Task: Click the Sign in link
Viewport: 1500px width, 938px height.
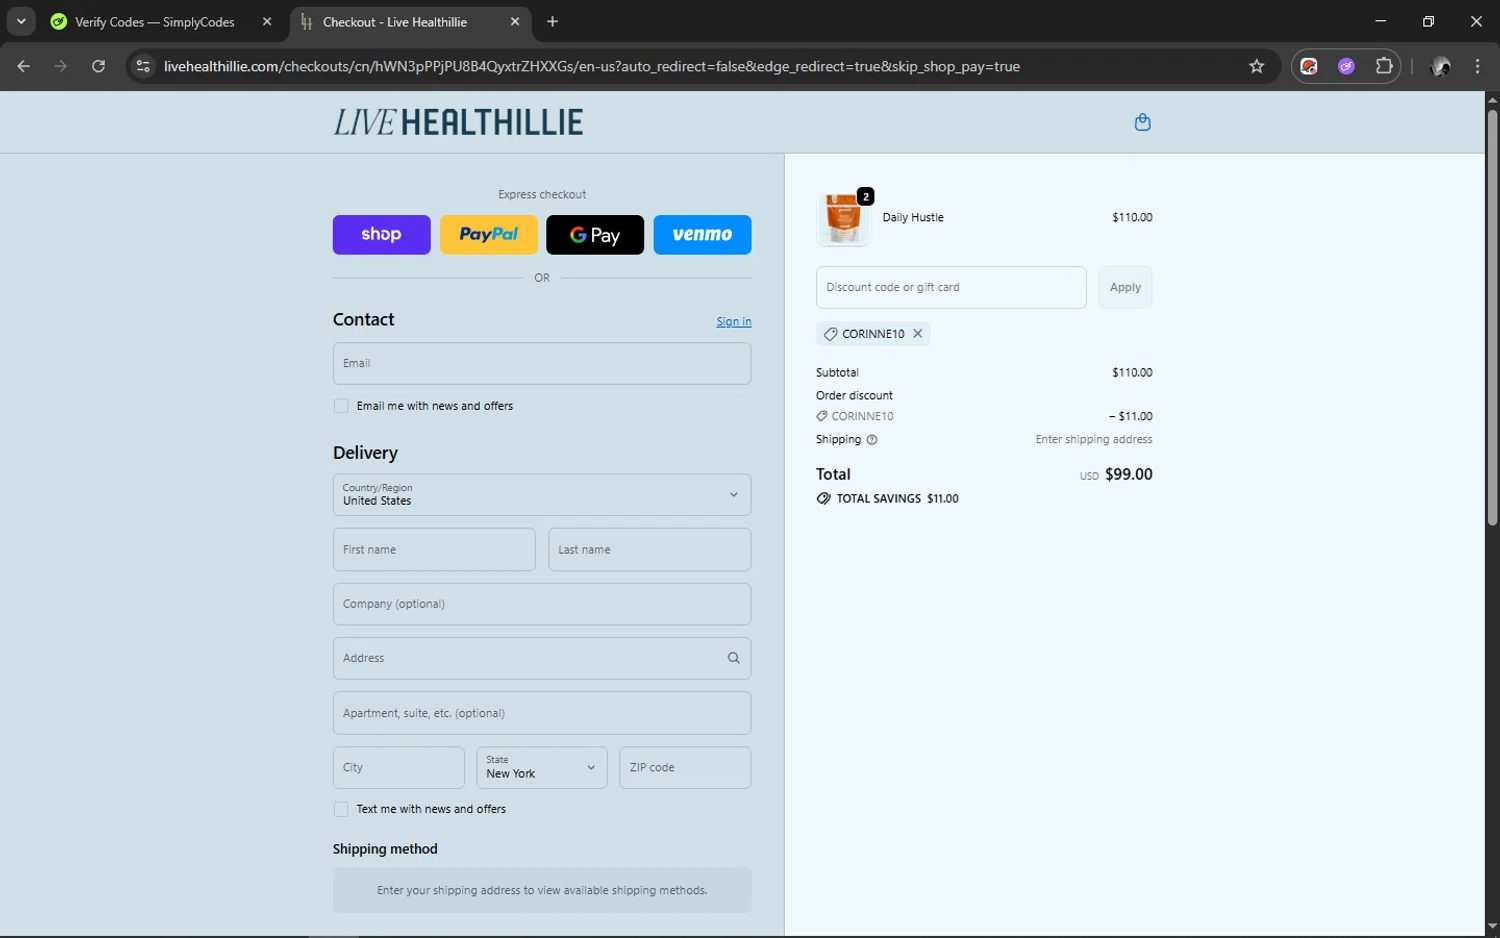Action: [x=733, y=322]
